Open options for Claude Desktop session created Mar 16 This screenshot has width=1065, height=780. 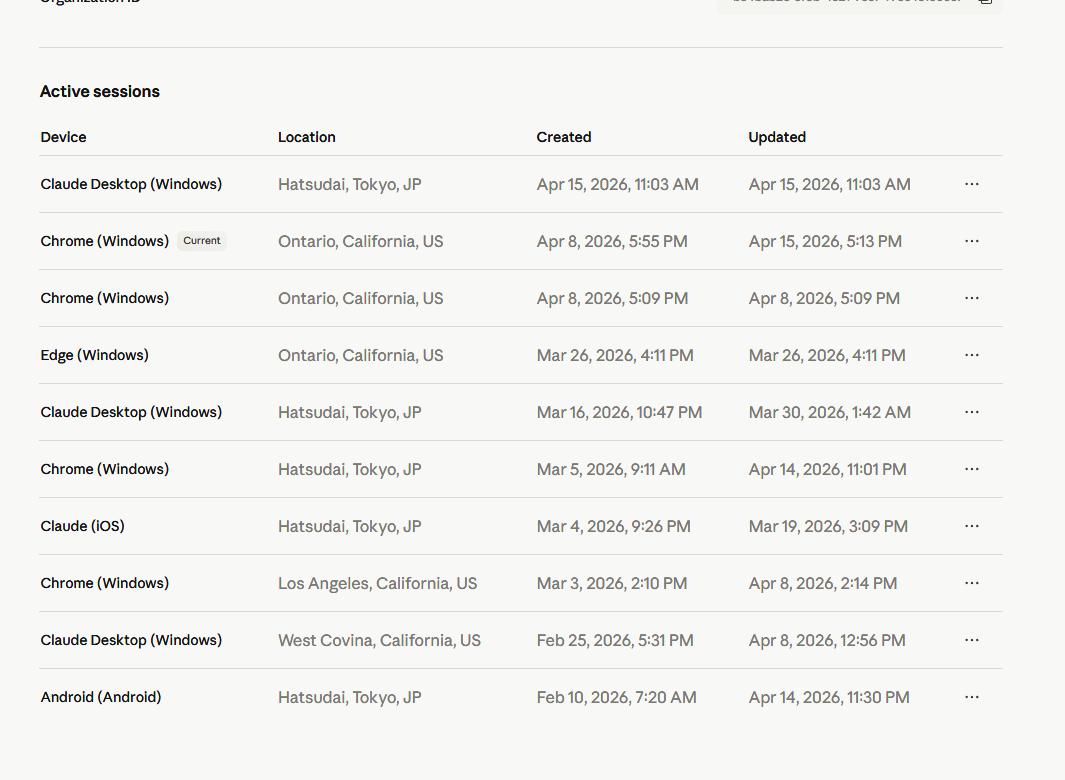(972, 412)
